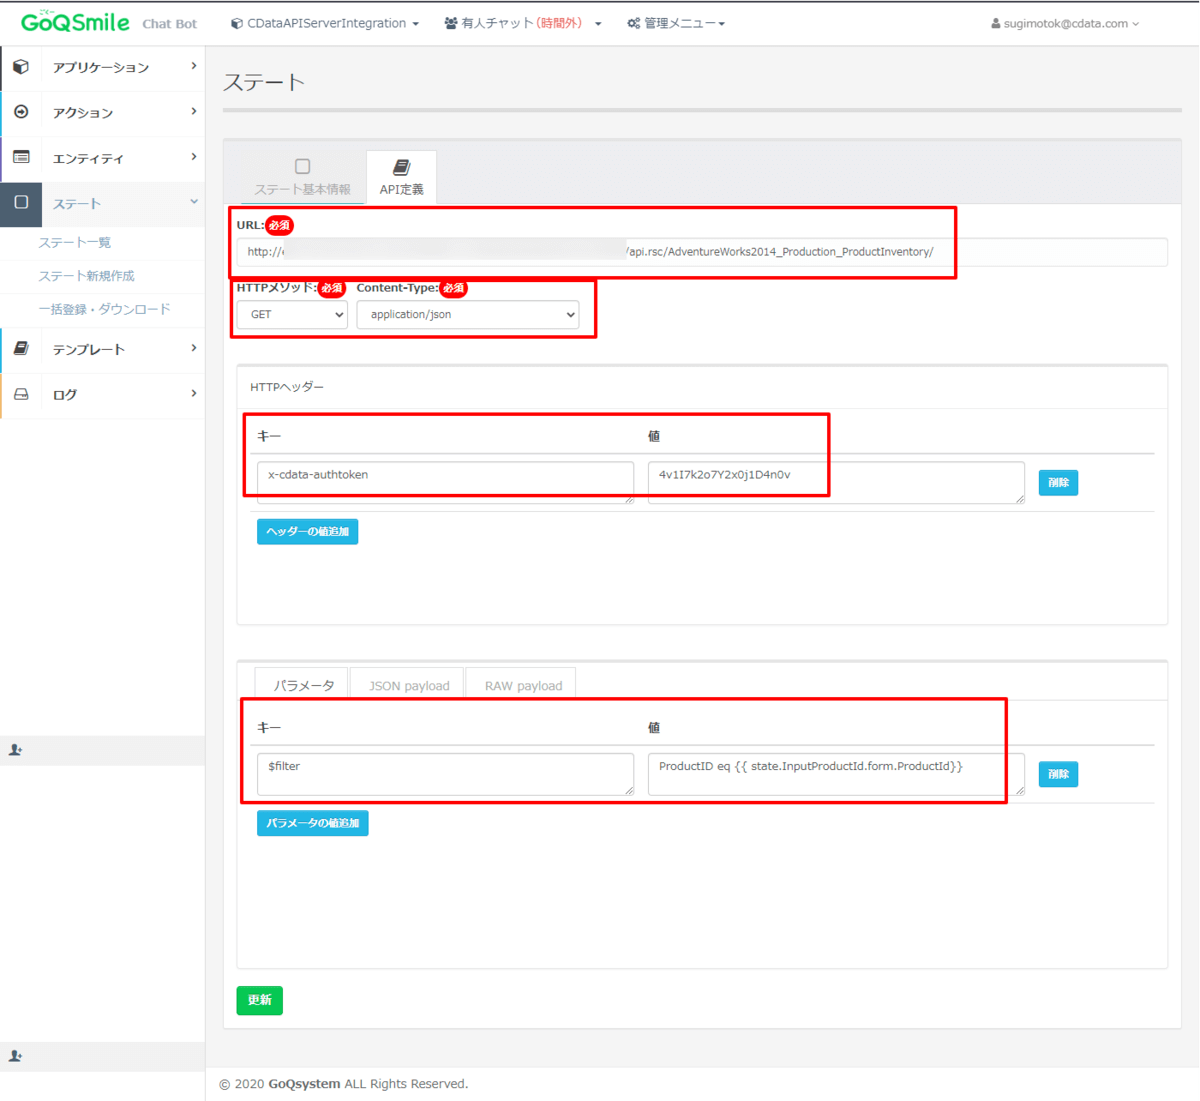Screen dimensions: 1200x1101
Task: Click the x-cdata-authtoken header key field
Action: pos(445,482)
